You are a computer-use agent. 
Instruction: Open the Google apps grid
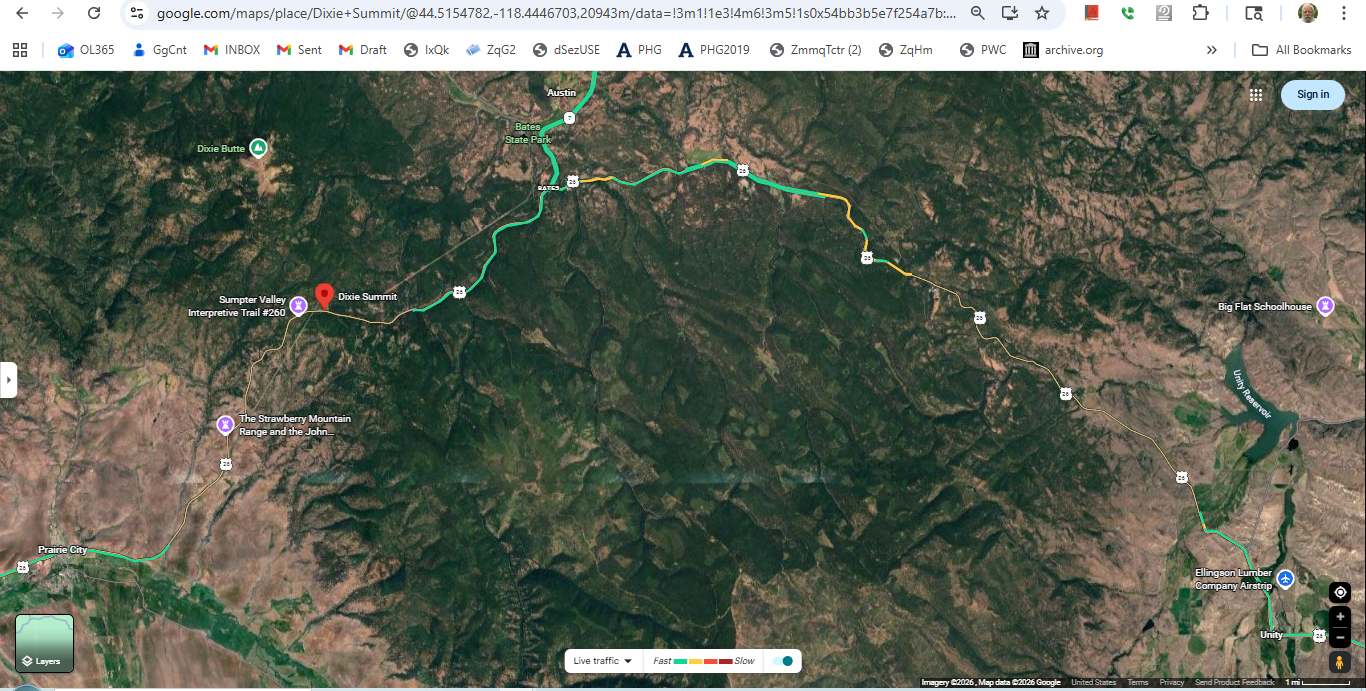point(1256,95)
